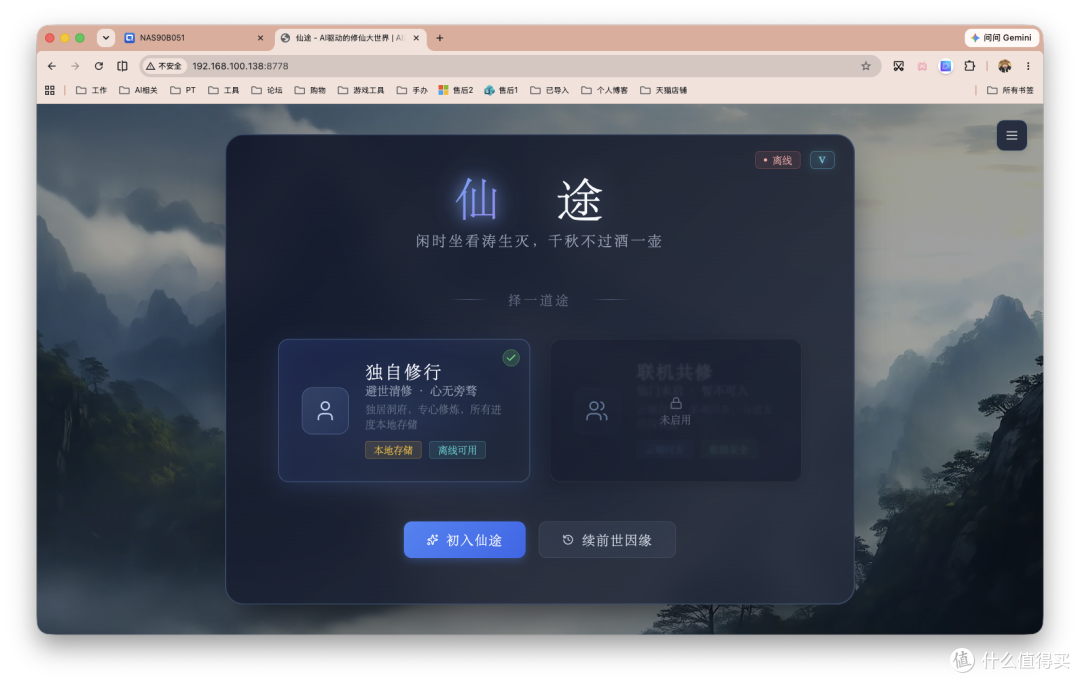Open the 工具 bookmark folder

tap(224, 90)
